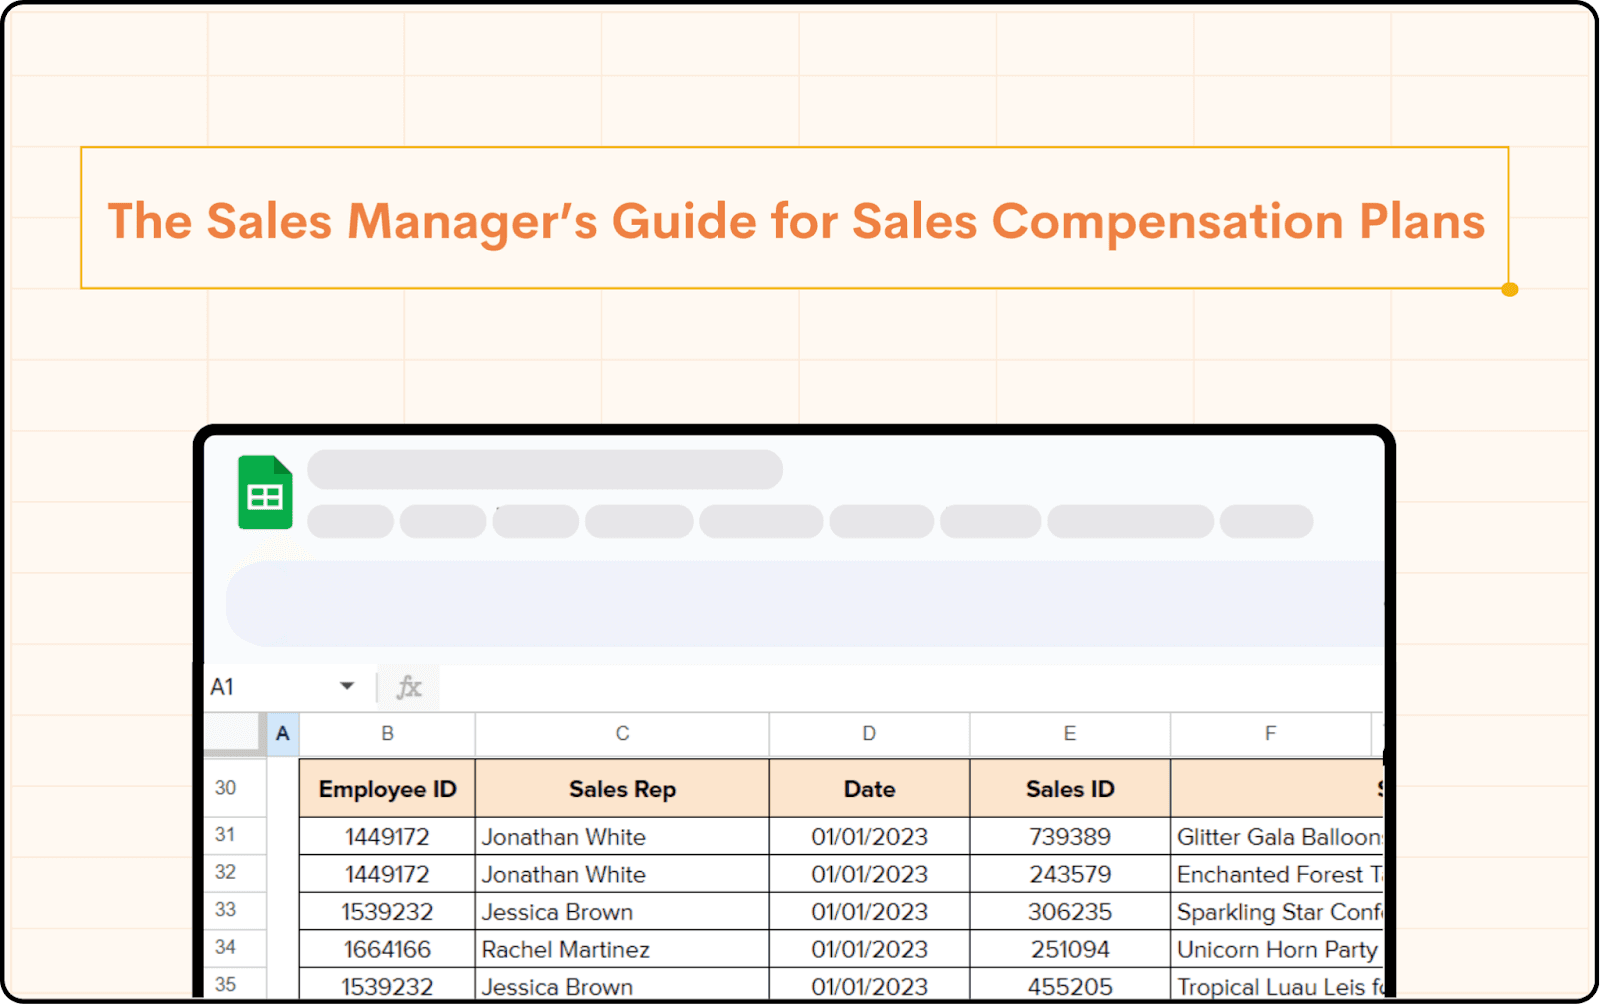The image size is (1600, 1004).
Task: Click the Sales ID header cell
Action: pyautogui.click(x=1070, y=789)
